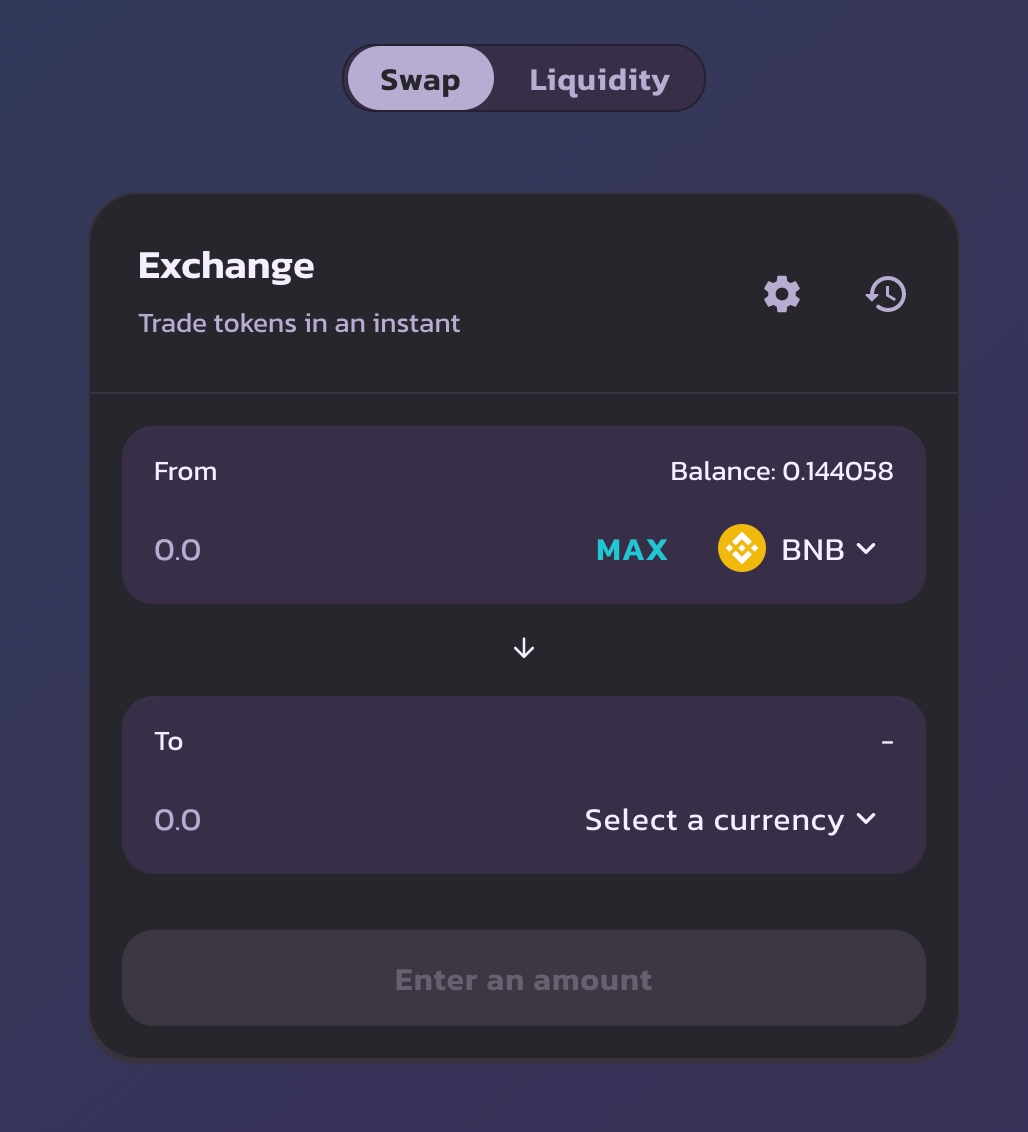Click the Balance: 0.144058 text
Screen dimensions: 1028x1132
tap(782, 471)
